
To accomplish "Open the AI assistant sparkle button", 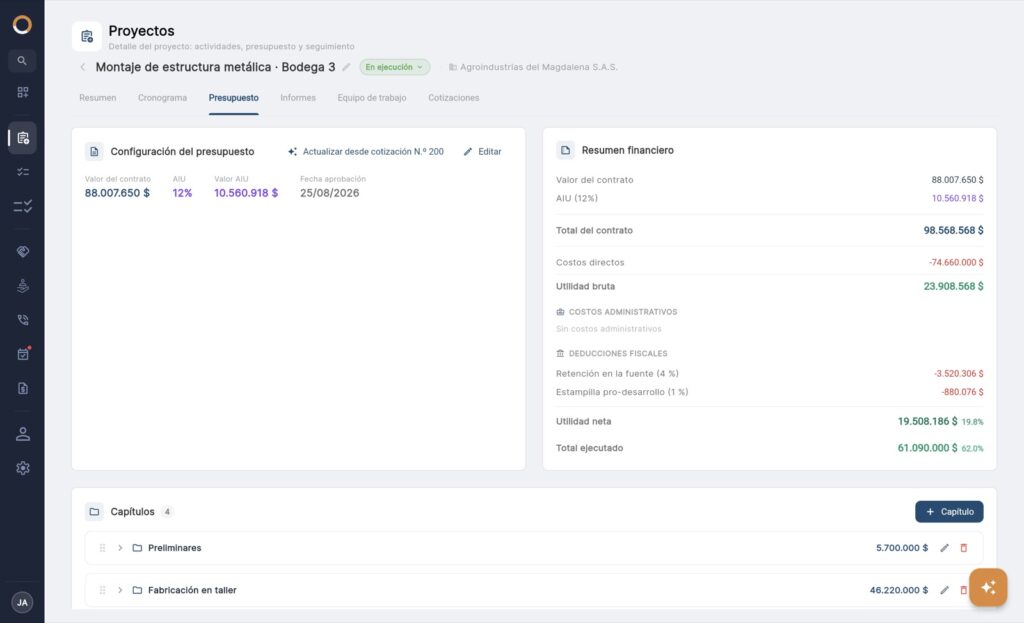I will click(x=987, y=587).
